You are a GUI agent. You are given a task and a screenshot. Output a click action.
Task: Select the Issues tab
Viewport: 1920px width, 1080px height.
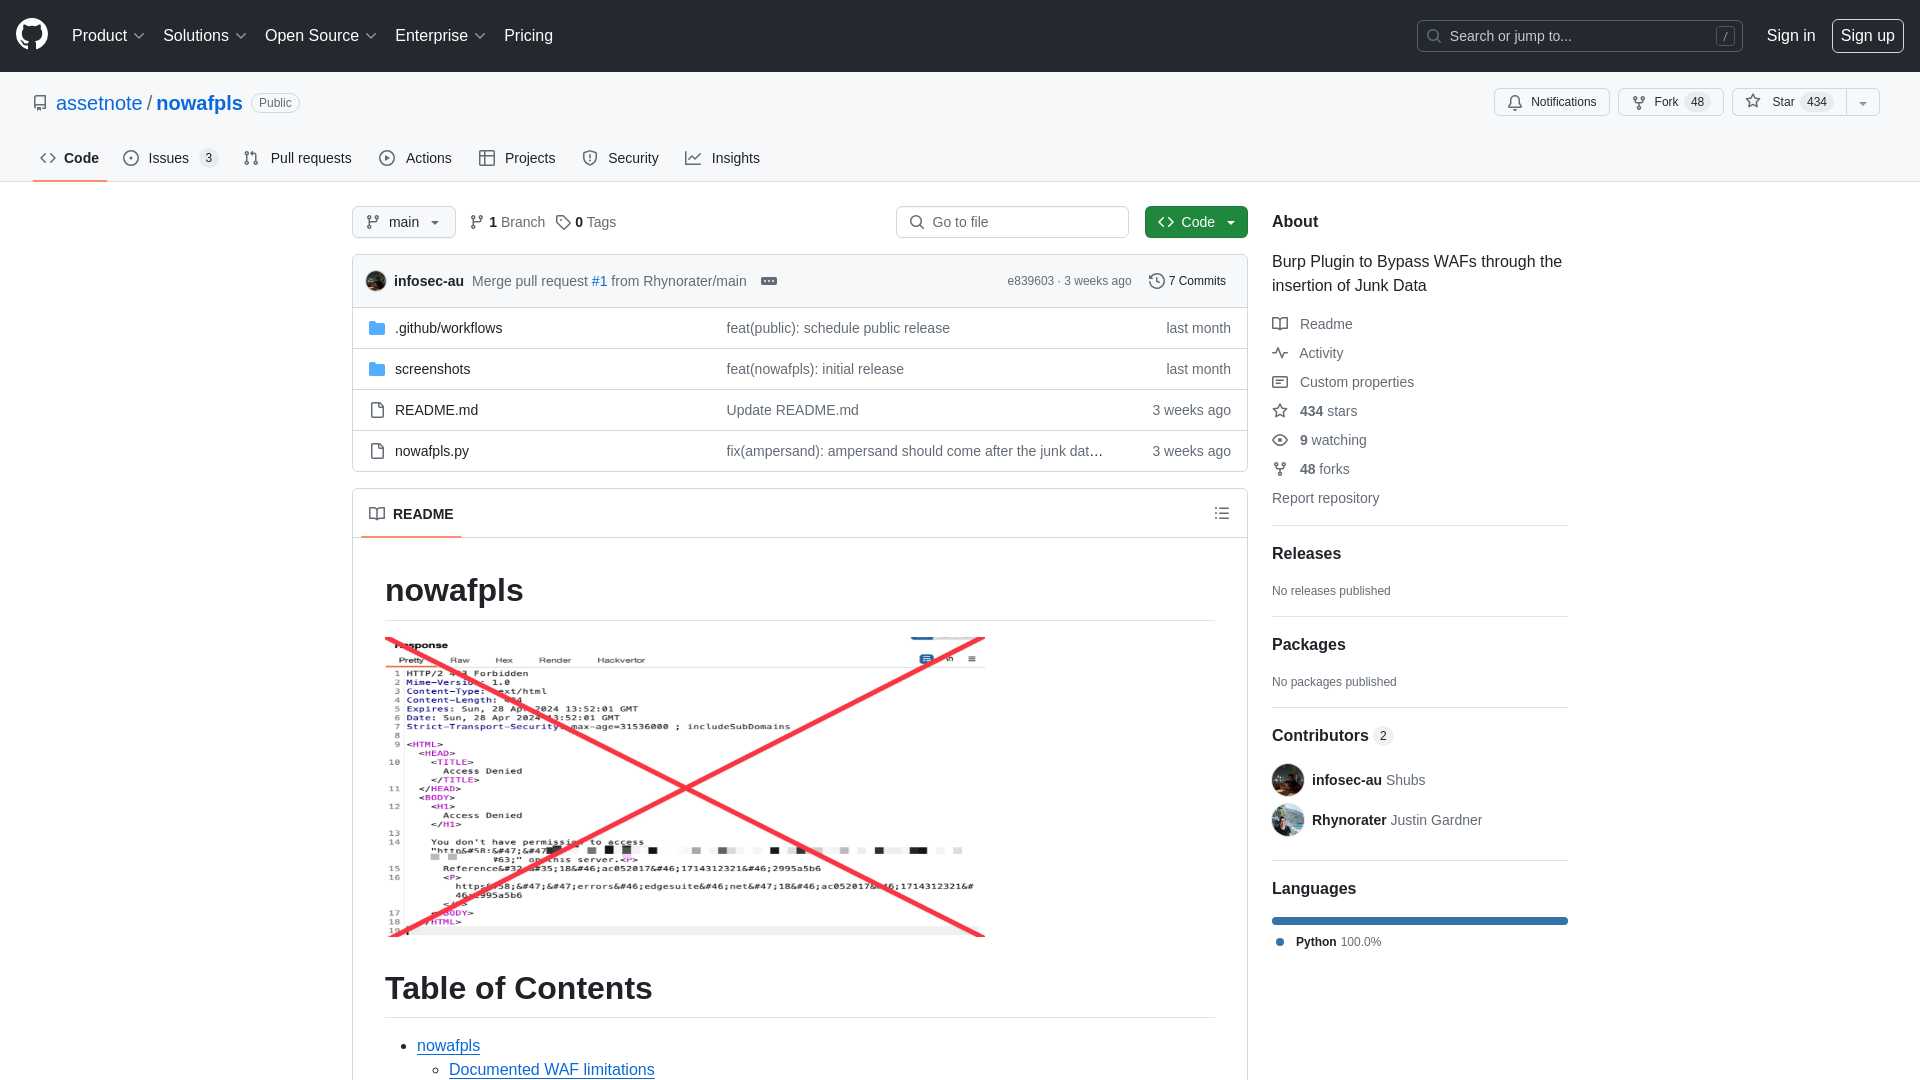tap(170, 157)
